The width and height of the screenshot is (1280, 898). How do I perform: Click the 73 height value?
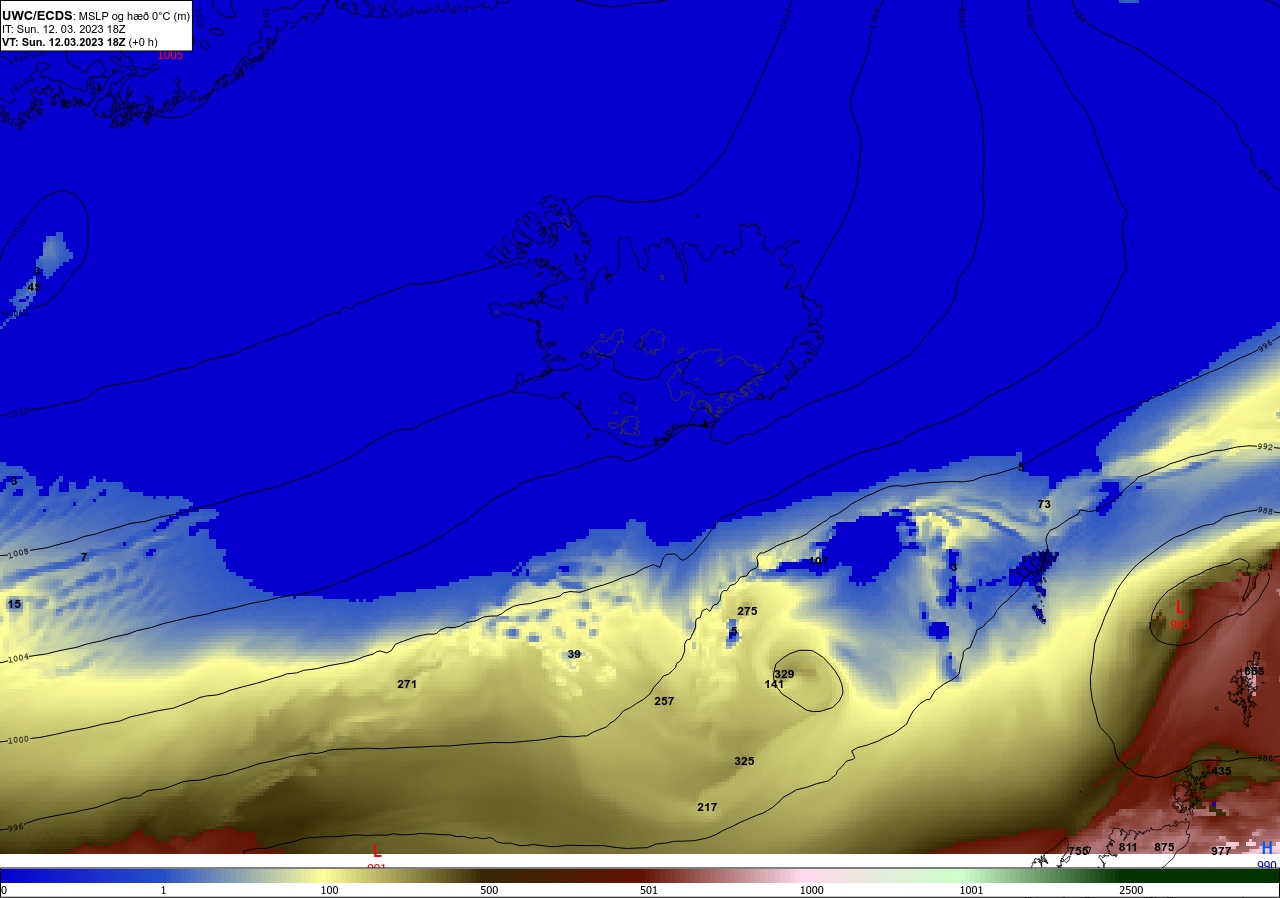coord(1044,504)
